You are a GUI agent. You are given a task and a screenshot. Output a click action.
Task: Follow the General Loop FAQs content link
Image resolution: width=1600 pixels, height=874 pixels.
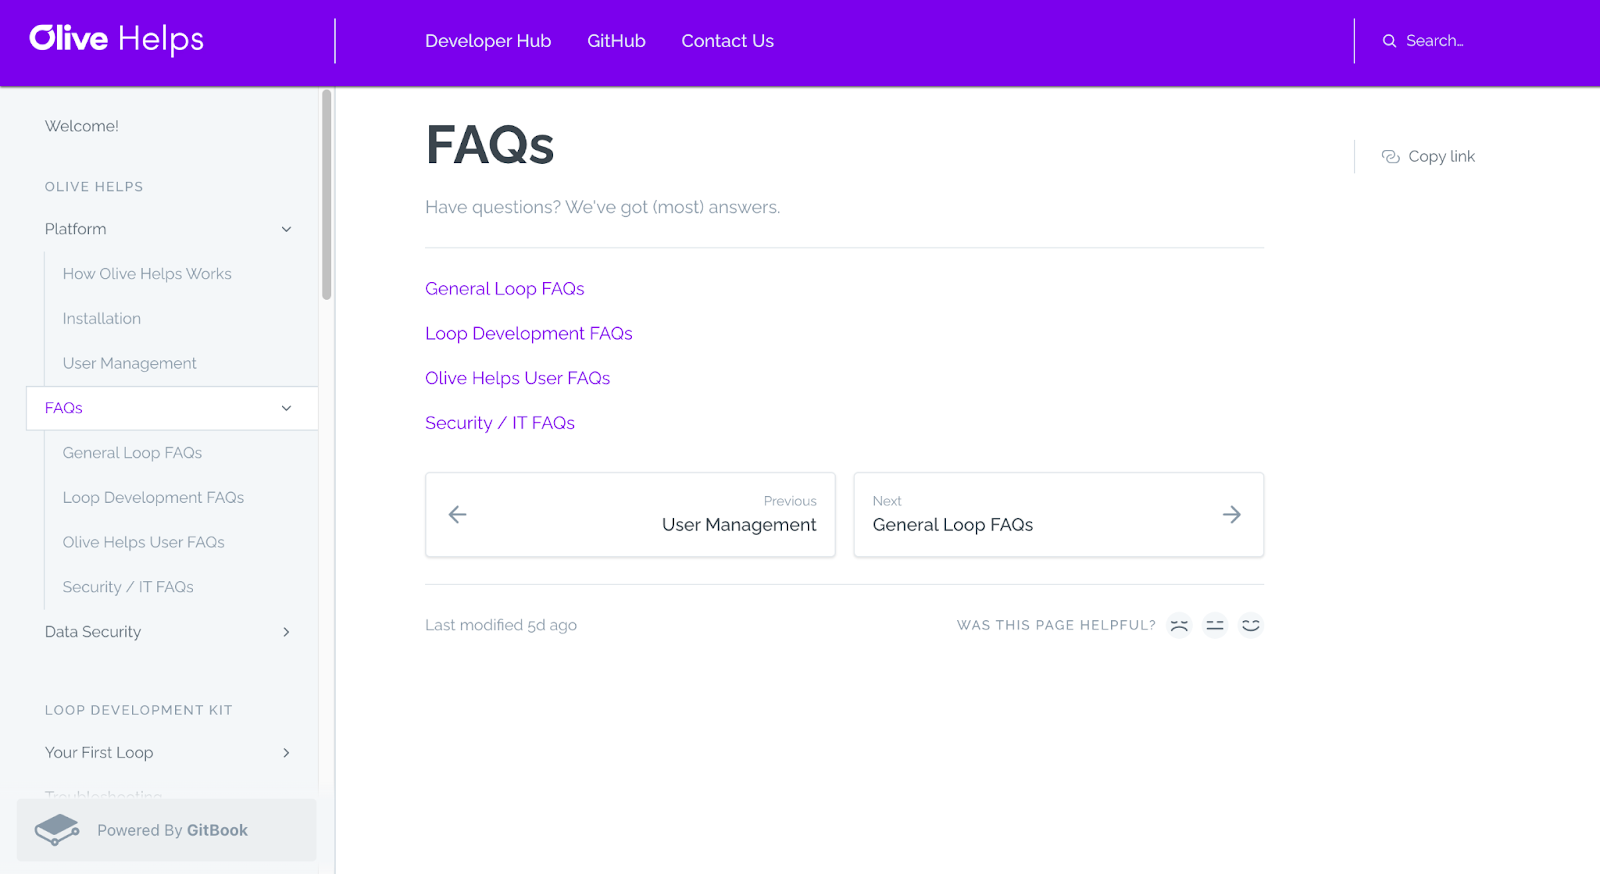(x=505, y=289)
